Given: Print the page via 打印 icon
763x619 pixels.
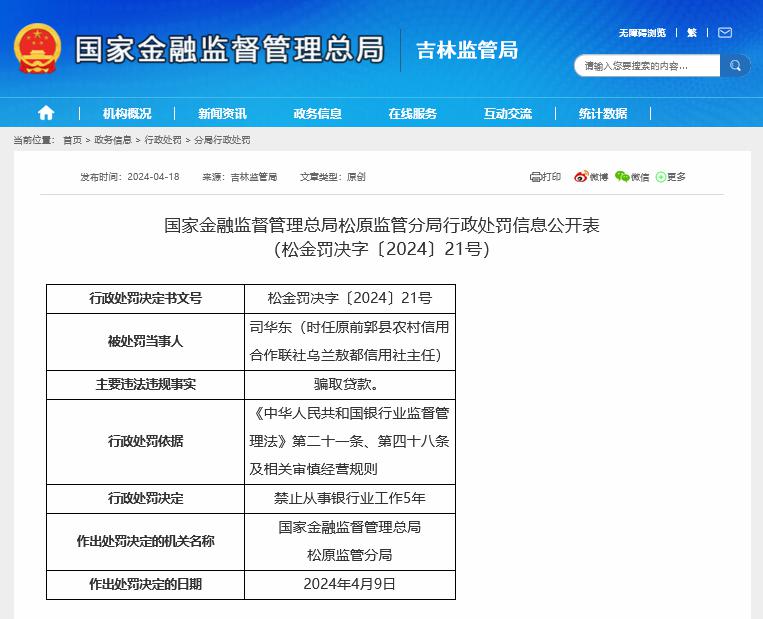Looking at the screenshot, I should click(x=545, y=177).
